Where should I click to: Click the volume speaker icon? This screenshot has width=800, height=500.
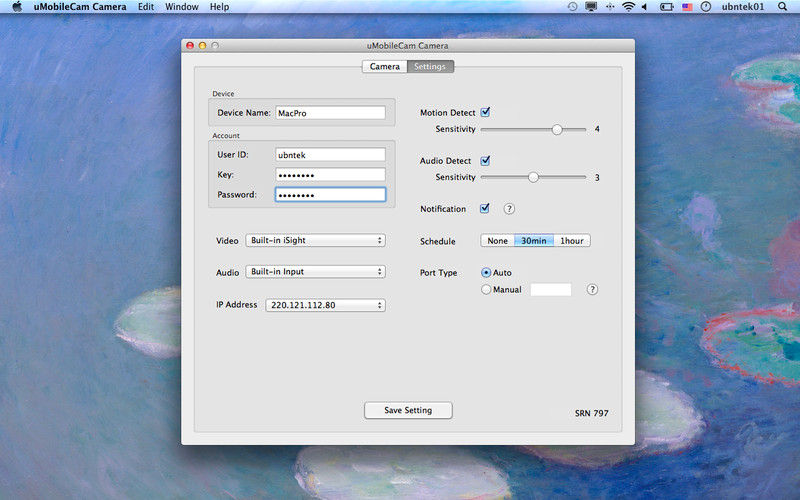pyautogui.click(x=644, y=7)
